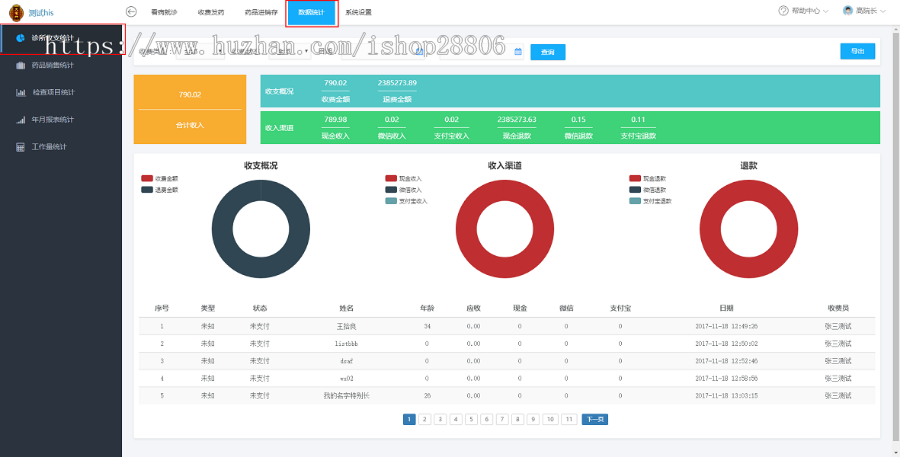Go to the 下一页 page button
Screen dimensions: 900x457
[595, 420]
